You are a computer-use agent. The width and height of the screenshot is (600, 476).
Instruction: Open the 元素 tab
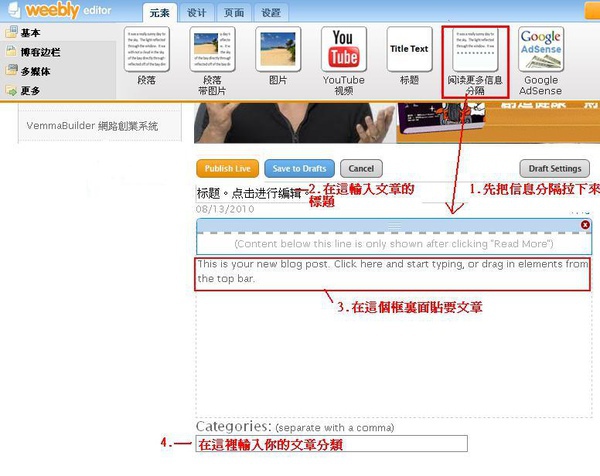pos(160,13)
